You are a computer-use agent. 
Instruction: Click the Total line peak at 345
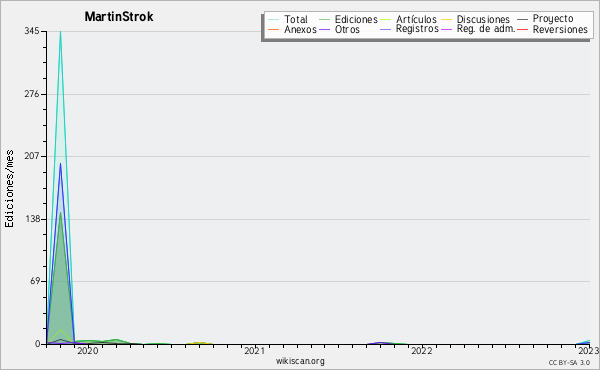60,32
